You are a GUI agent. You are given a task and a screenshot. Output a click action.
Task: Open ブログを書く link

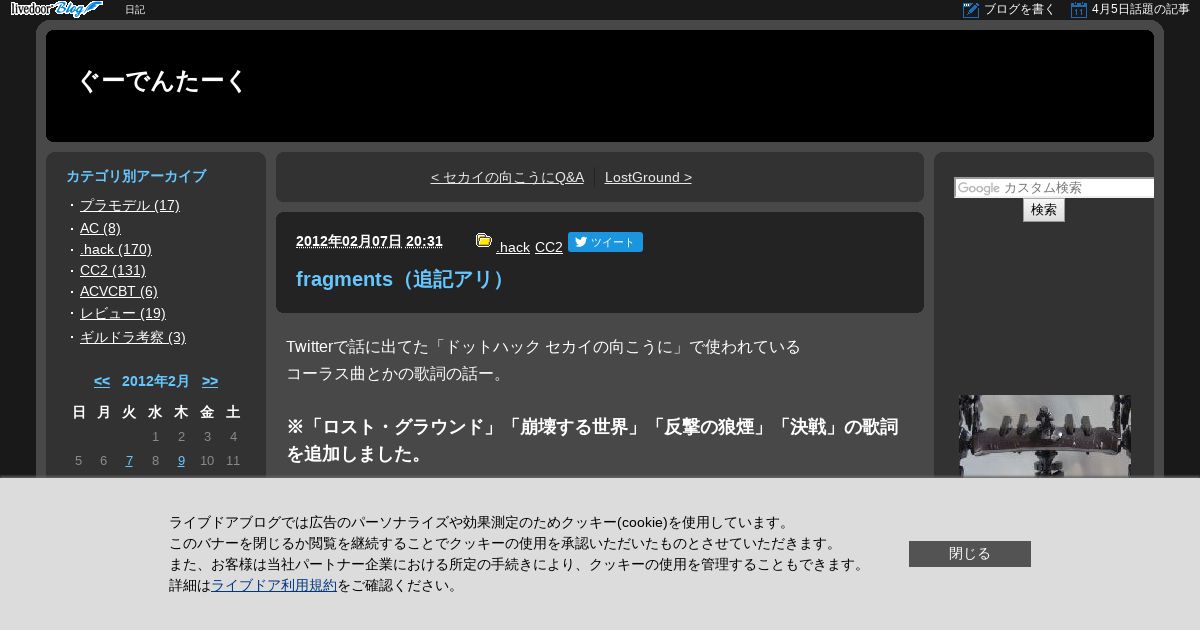click(x=1019, y=10)
